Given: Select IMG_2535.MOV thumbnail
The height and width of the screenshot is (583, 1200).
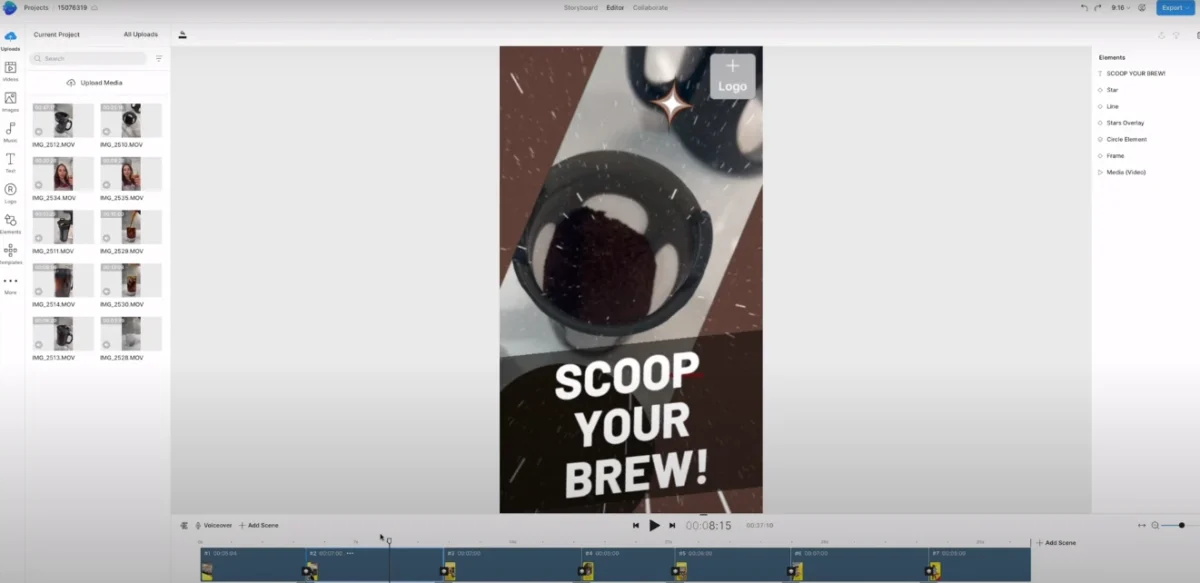Looking at the screenshot, I should 130,174.
